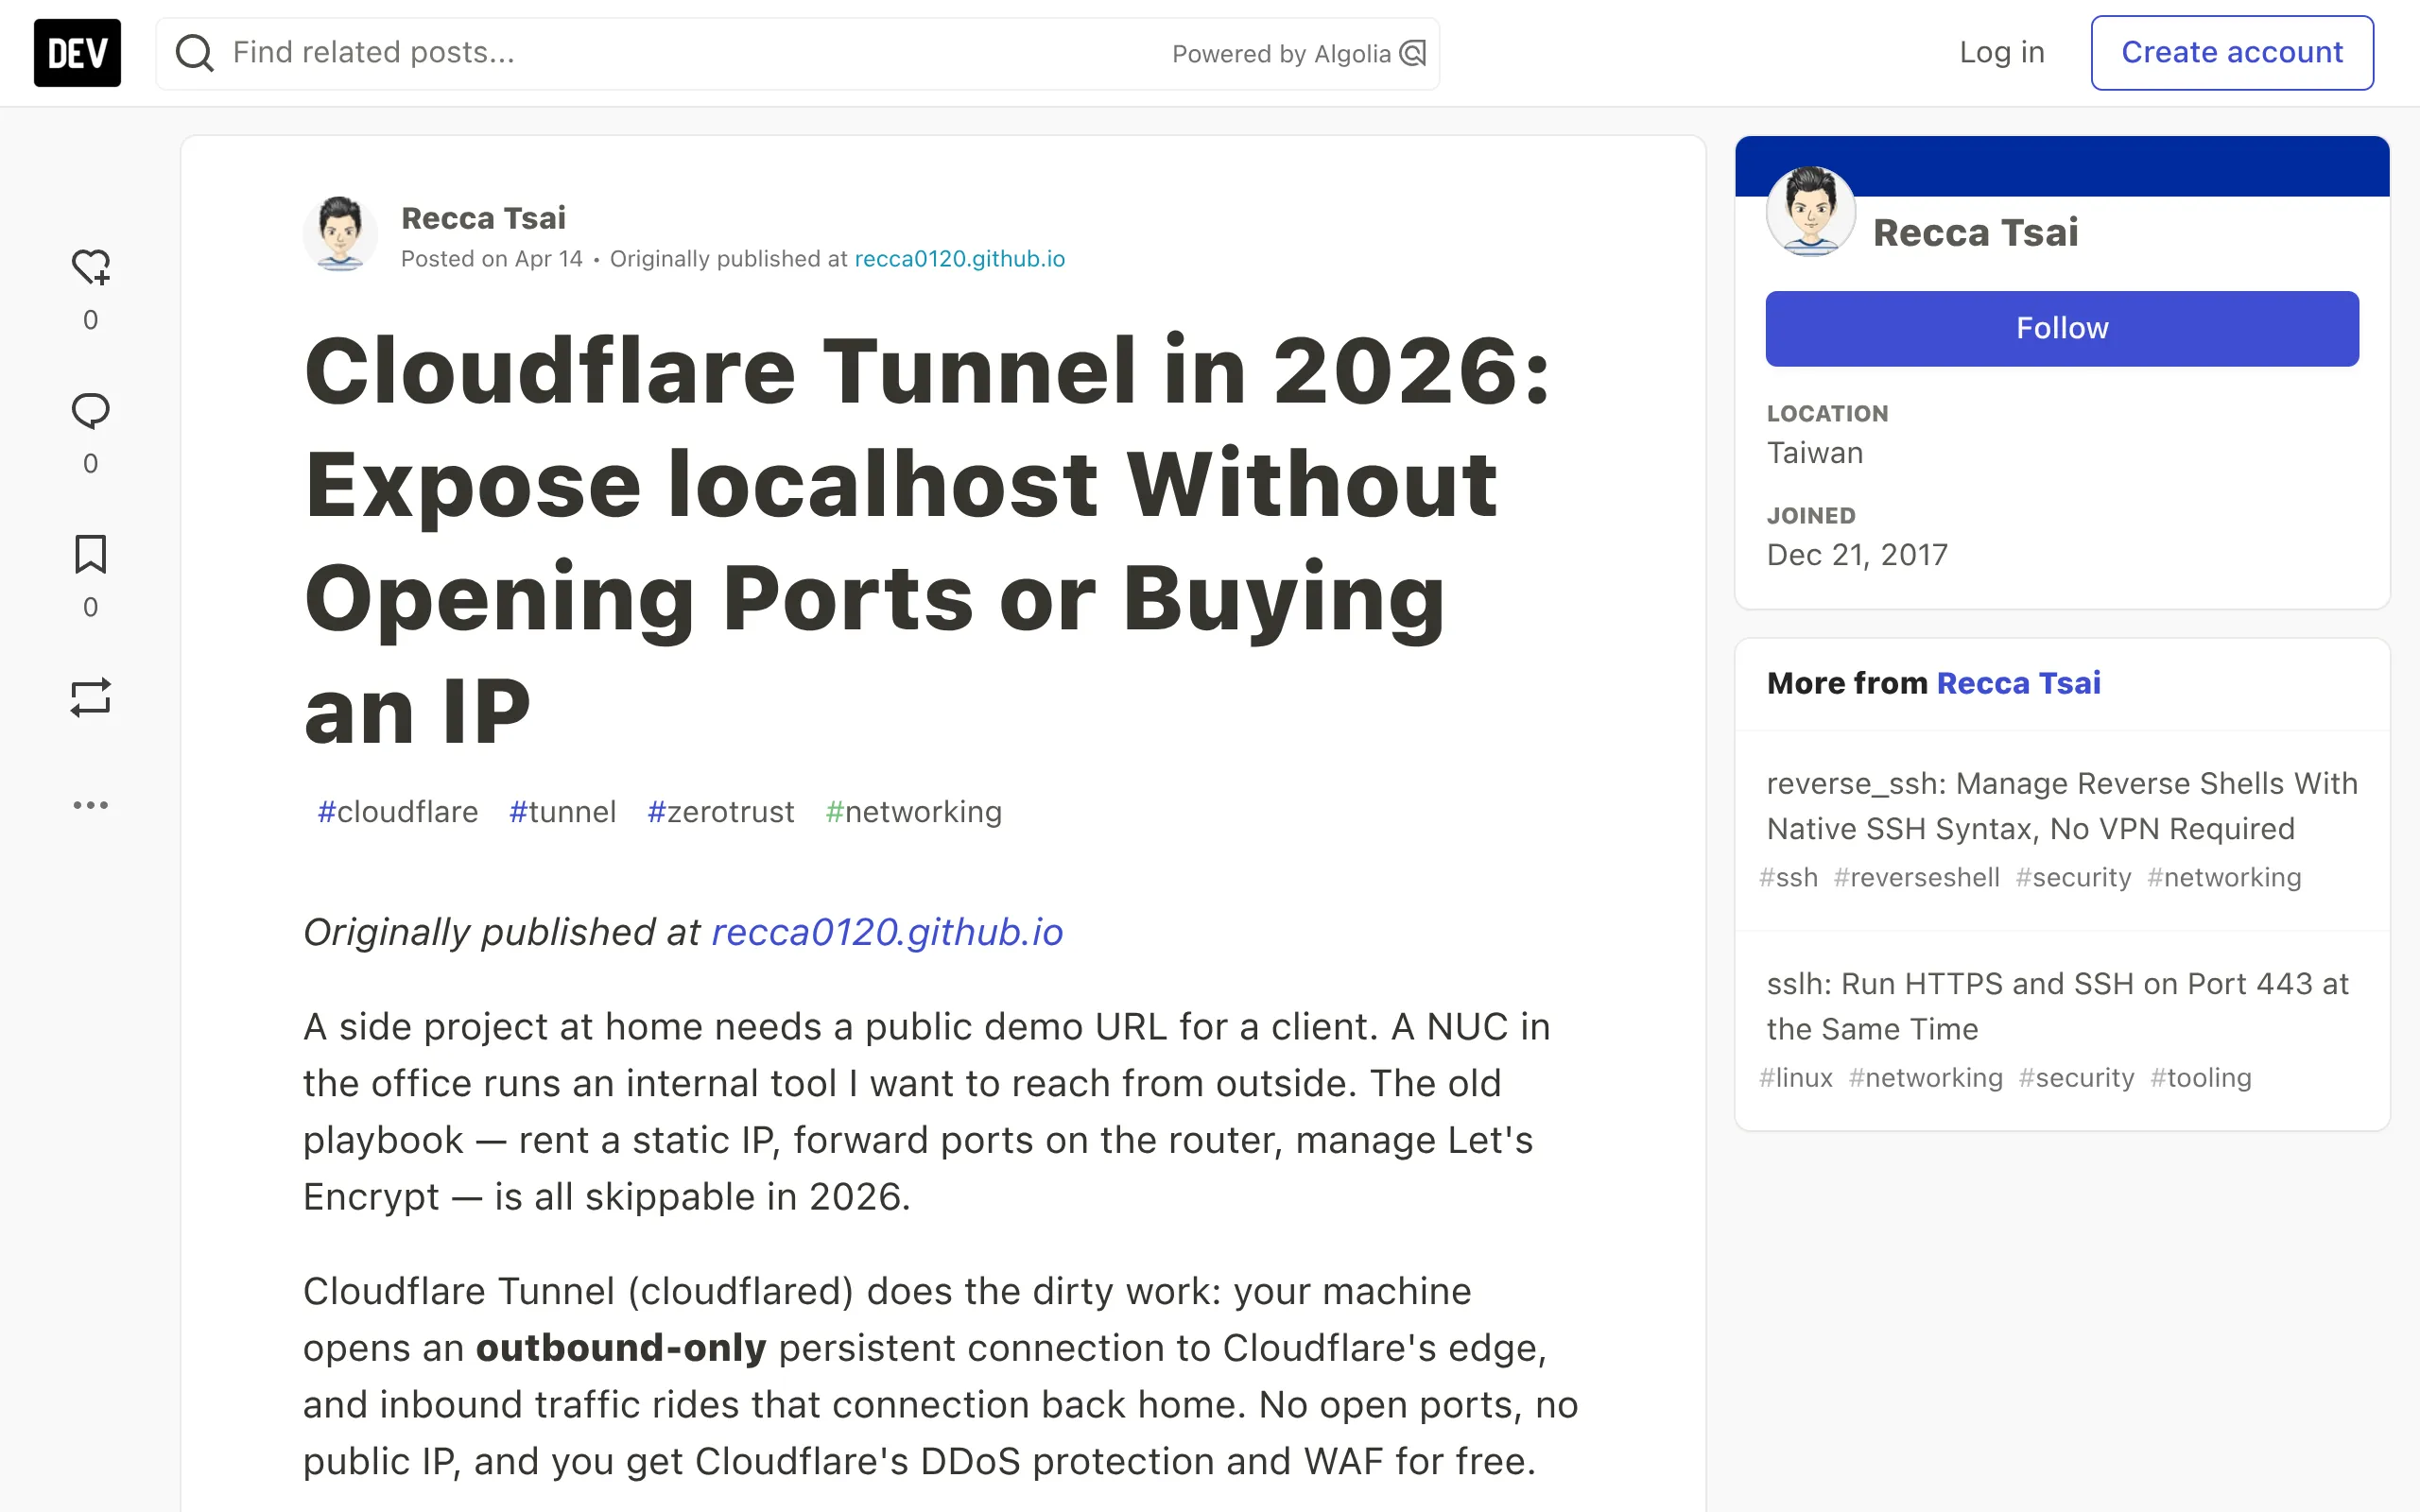Select #security tag under reverse_ssh article
Screen dimensions: 2420x1512
pyautogui.click(x=2073, y=878)
